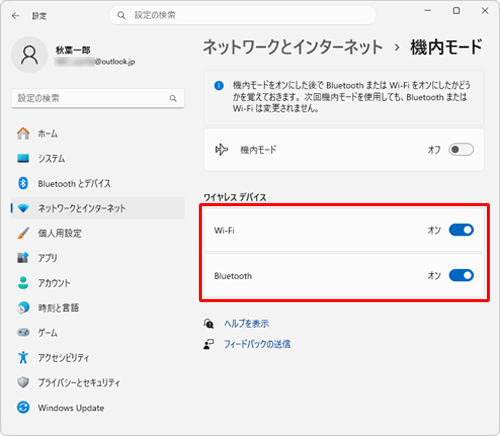Viewport: 500px width, 436px height.
Task: Click the blue info icon in the notice
Action: pyautogui.click(x=219, y=86)
